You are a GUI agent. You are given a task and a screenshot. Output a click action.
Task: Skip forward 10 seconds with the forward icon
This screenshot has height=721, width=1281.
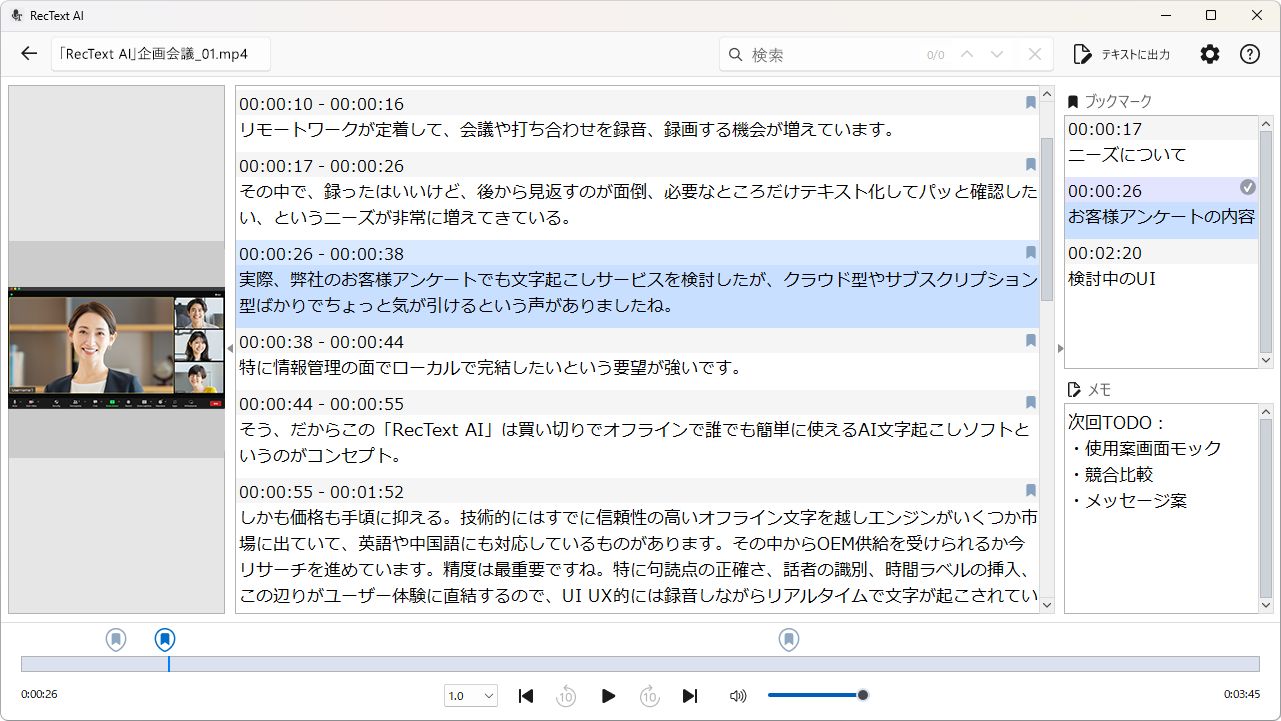(x=649, y=695)
